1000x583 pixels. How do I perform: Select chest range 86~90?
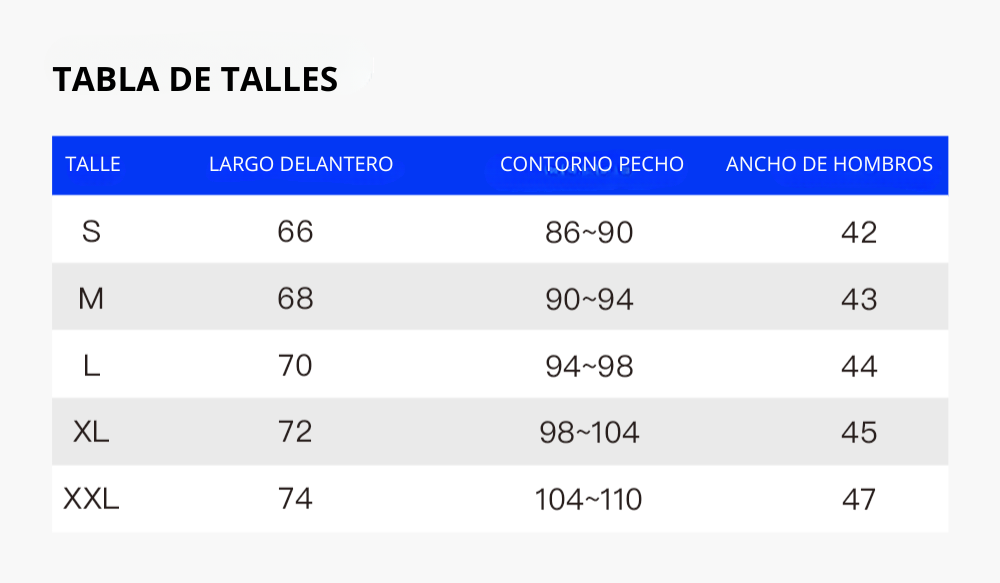coord(589,233)
